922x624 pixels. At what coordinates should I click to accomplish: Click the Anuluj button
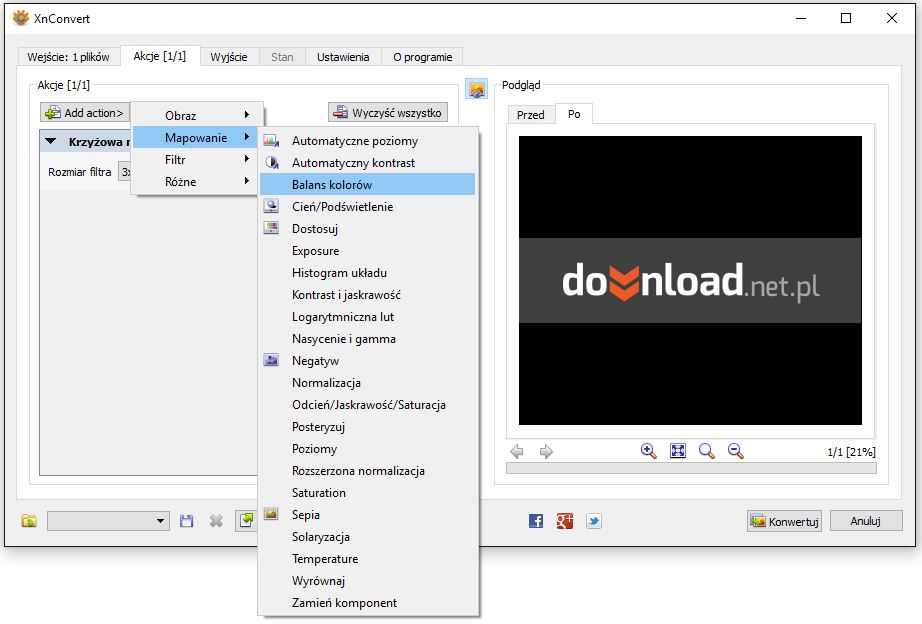[x=866, y=521]
